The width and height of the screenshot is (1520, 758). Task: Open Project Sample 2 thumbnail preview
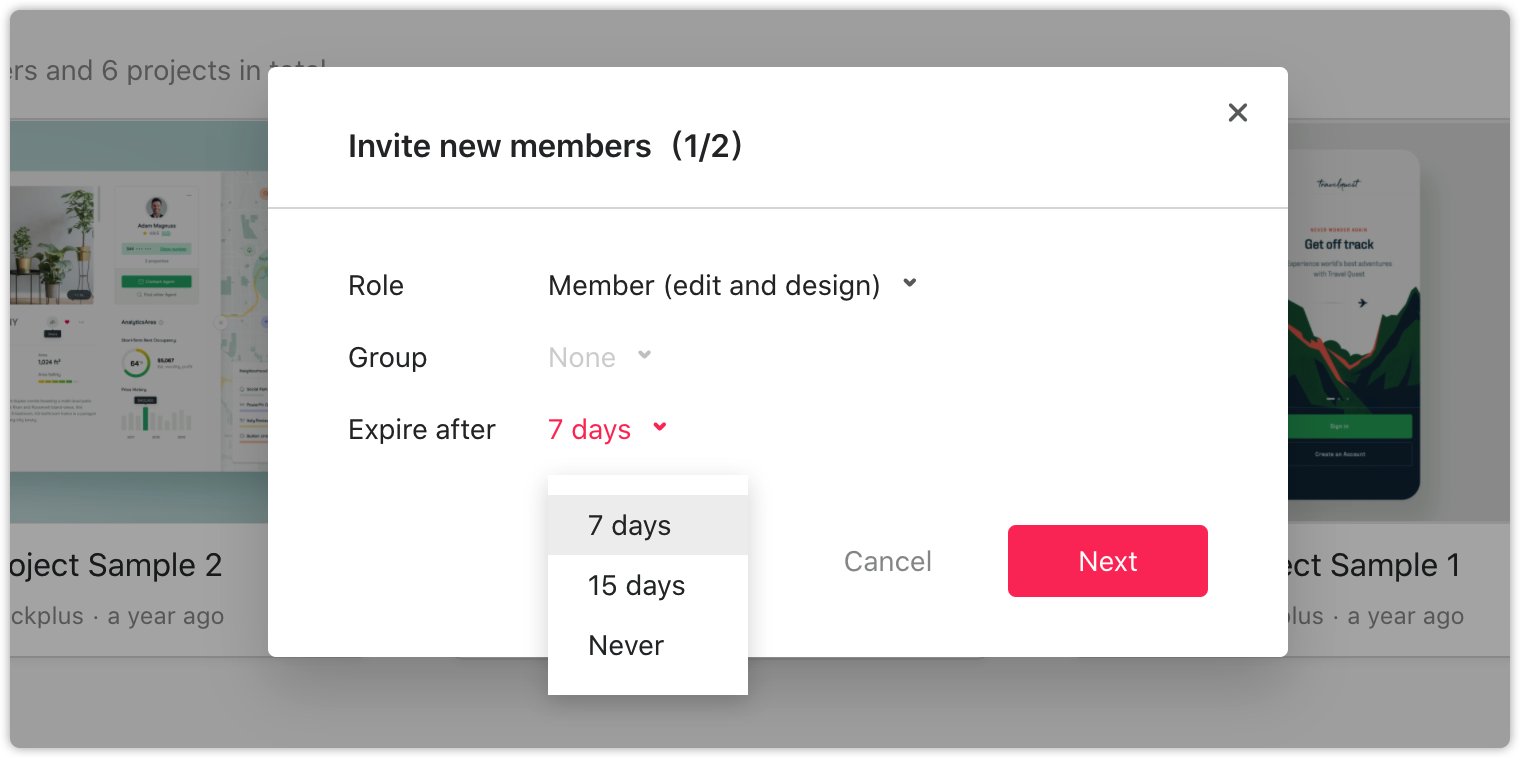point(139,322)
